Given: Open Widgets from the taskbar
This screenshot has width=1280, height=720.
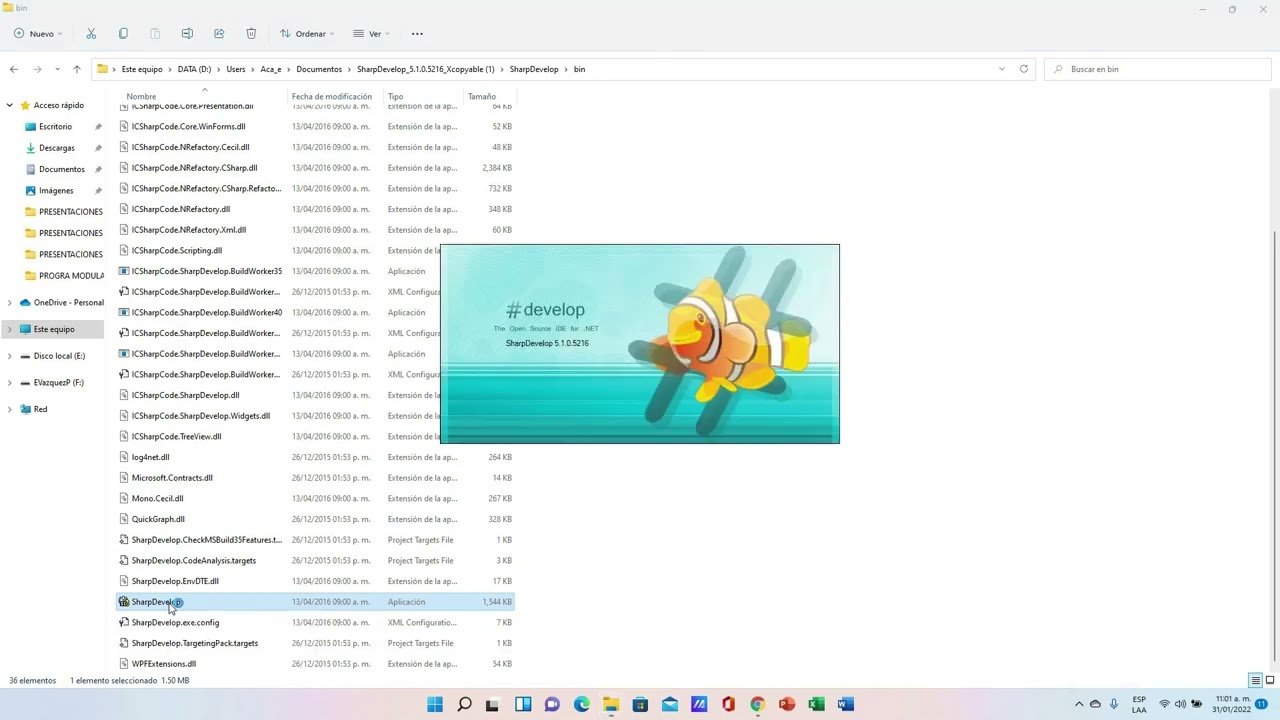Looking at the screenshot, I should click(x=523, y=704).
